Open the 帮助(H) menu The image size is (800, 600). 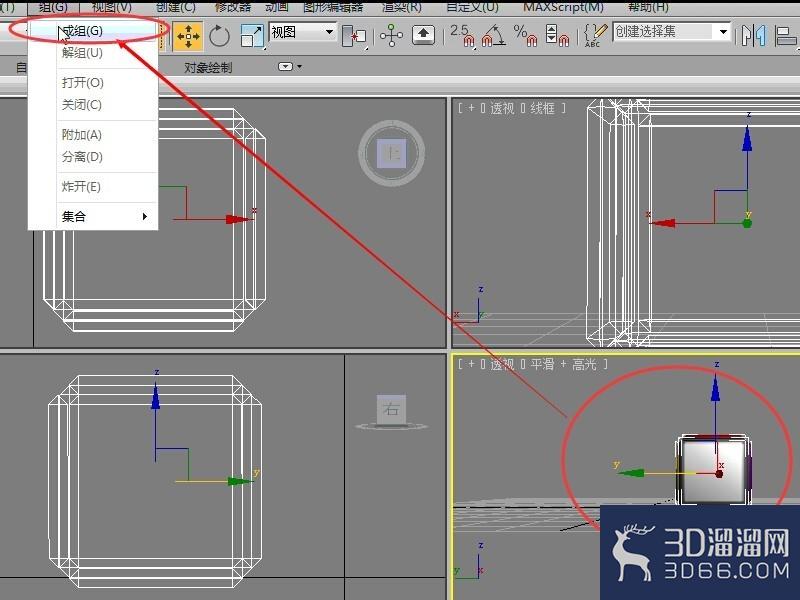648,7
